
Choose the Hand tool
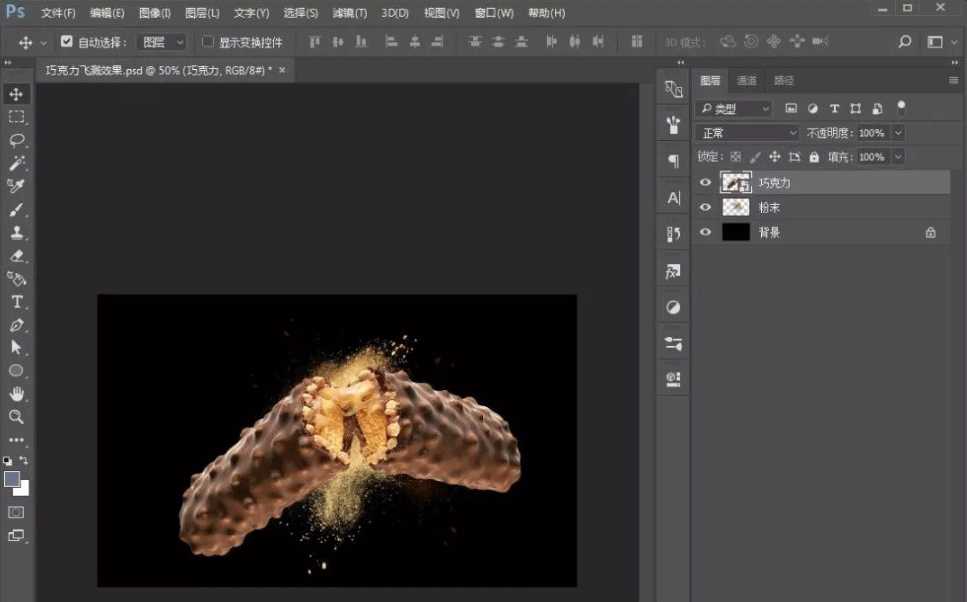click(17, 394)
